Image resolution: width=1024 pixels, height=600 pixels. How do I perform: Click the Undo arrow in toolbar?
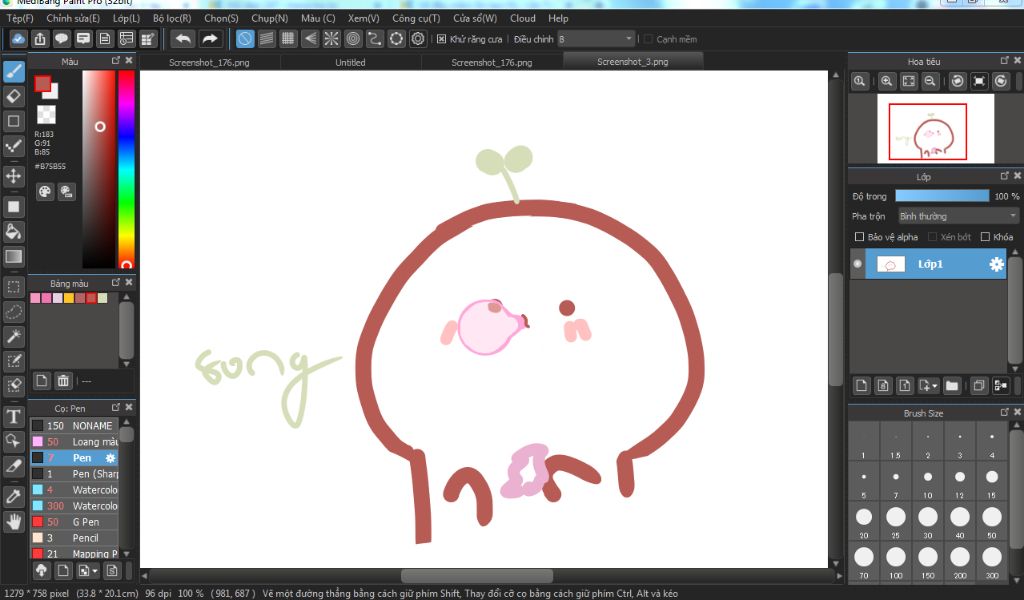tap(184, 39)
